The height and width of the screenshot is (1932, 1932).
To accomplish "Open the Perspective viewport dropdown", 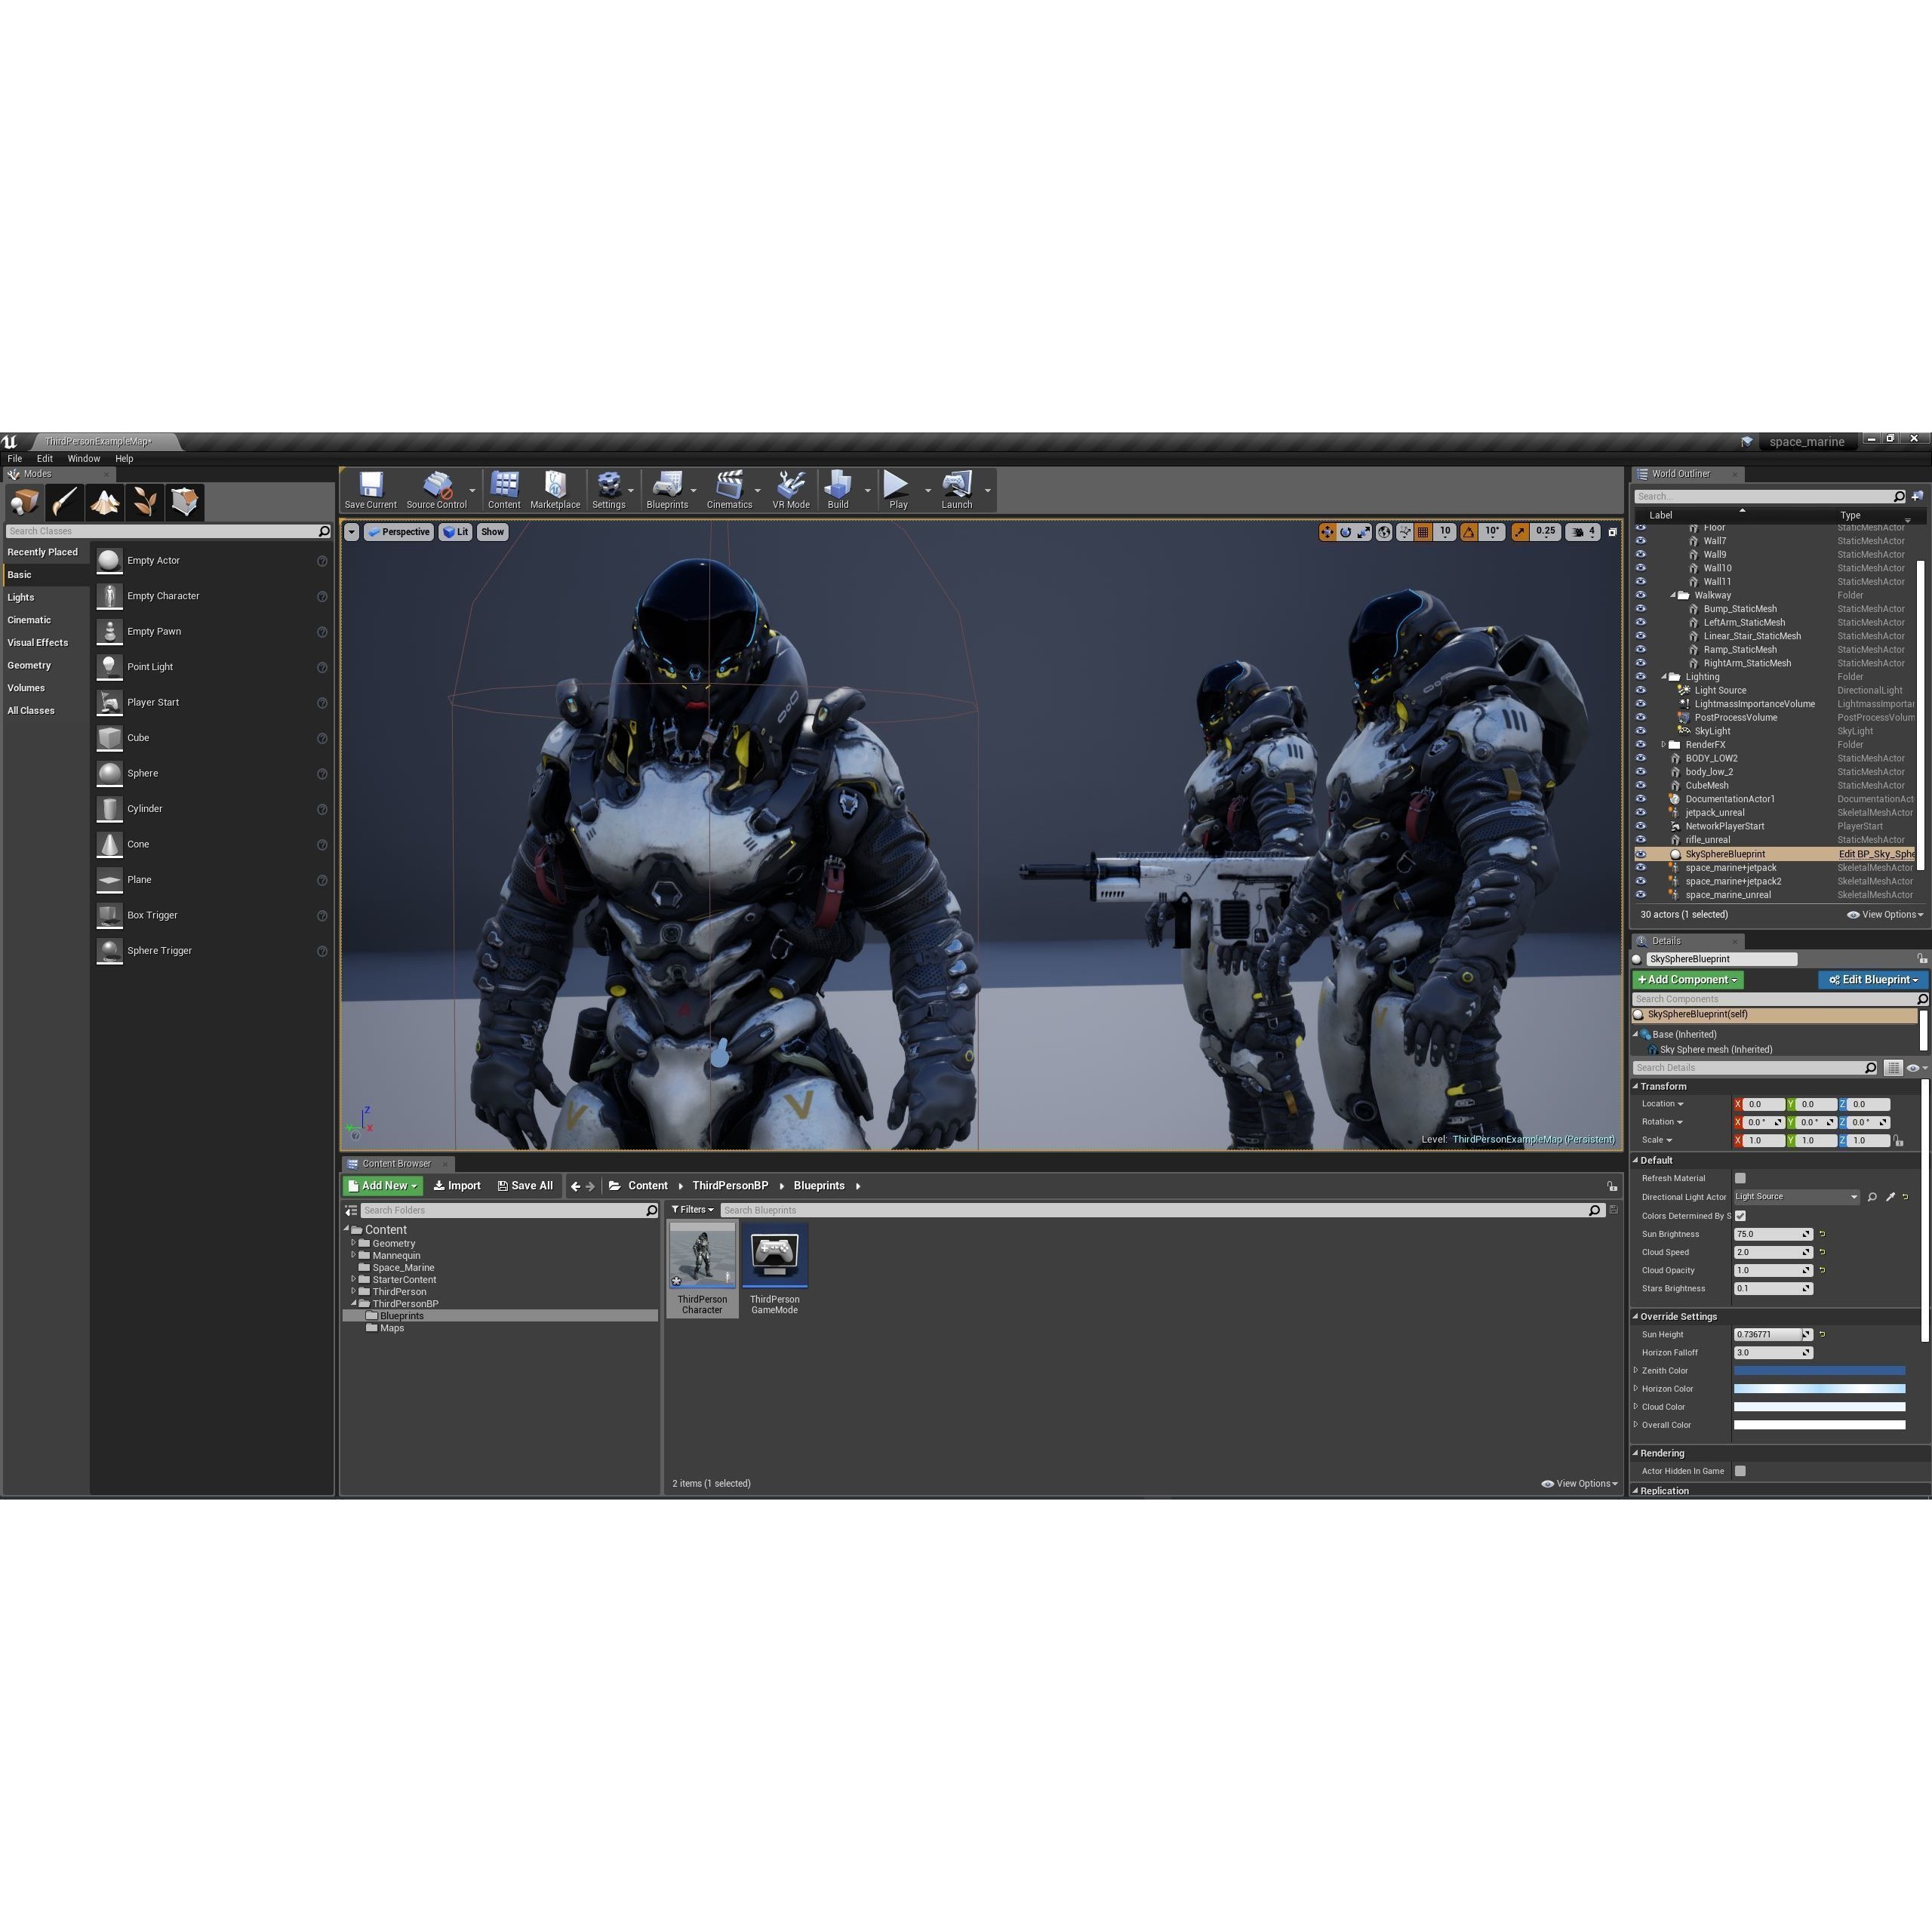I will point(400,531).
